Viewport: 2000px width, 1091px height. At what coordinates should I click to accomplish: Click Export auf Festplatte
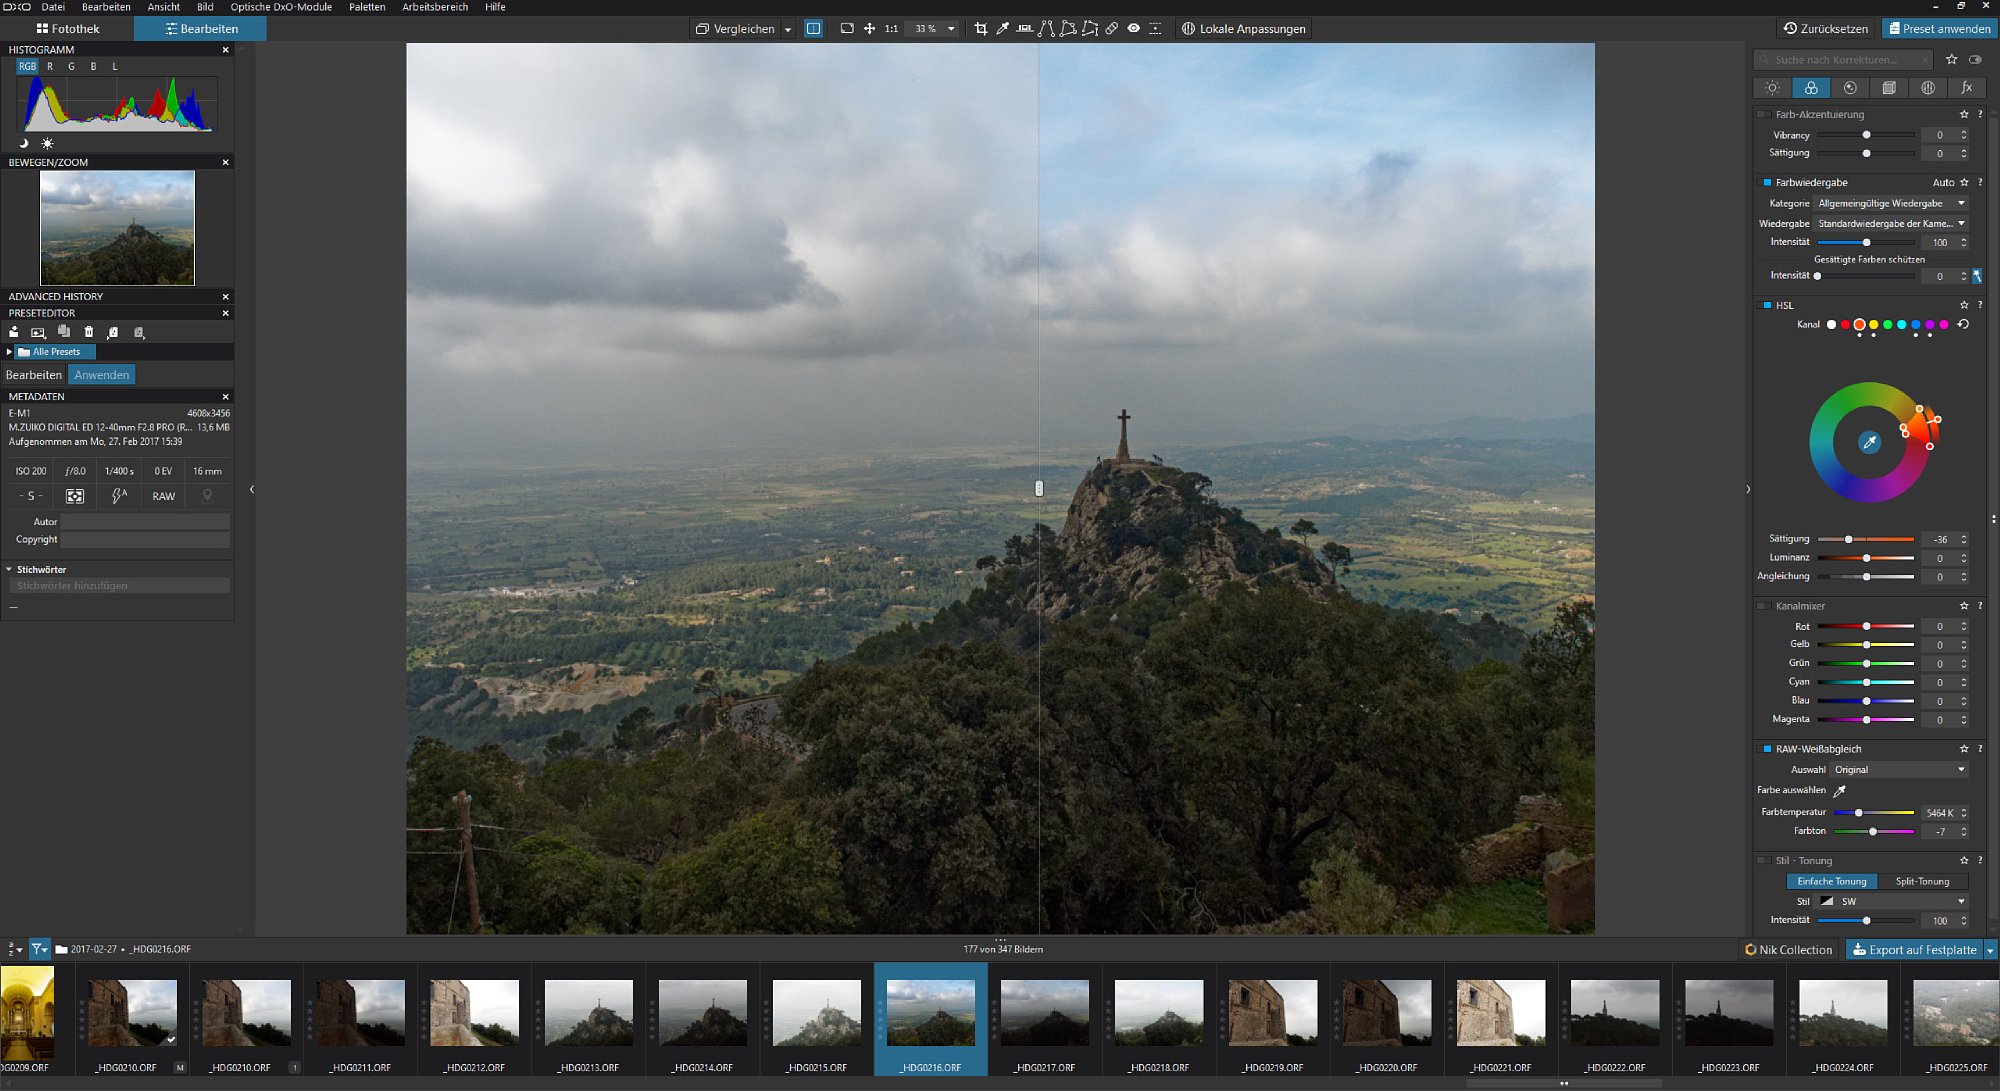1914,950
